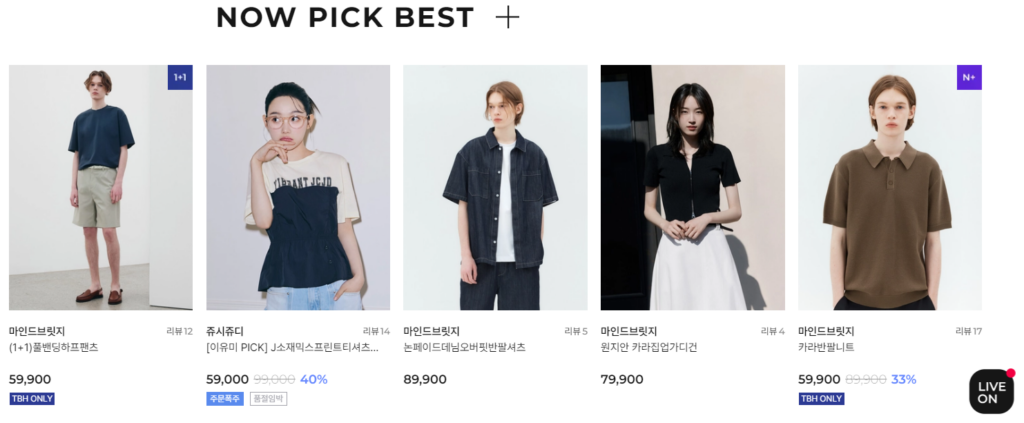Click the 품절임박 tag
Screen dimensions: 1024x423
(x=268, y=399)
